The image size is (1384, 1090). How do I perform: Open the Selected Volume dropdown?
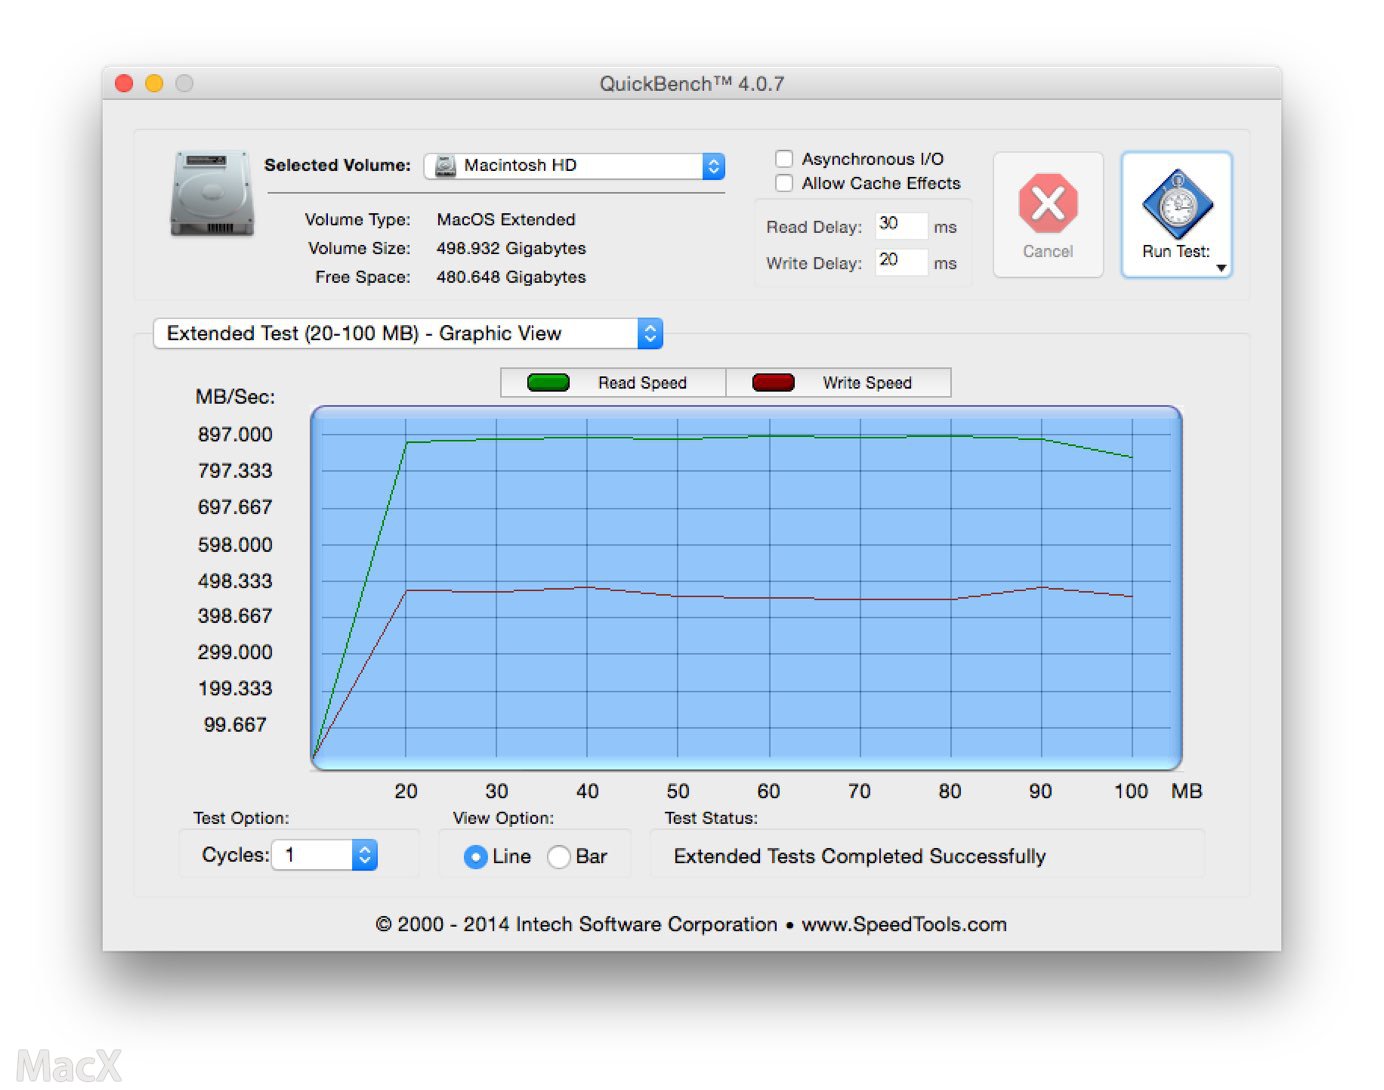(x=574, y=166)
